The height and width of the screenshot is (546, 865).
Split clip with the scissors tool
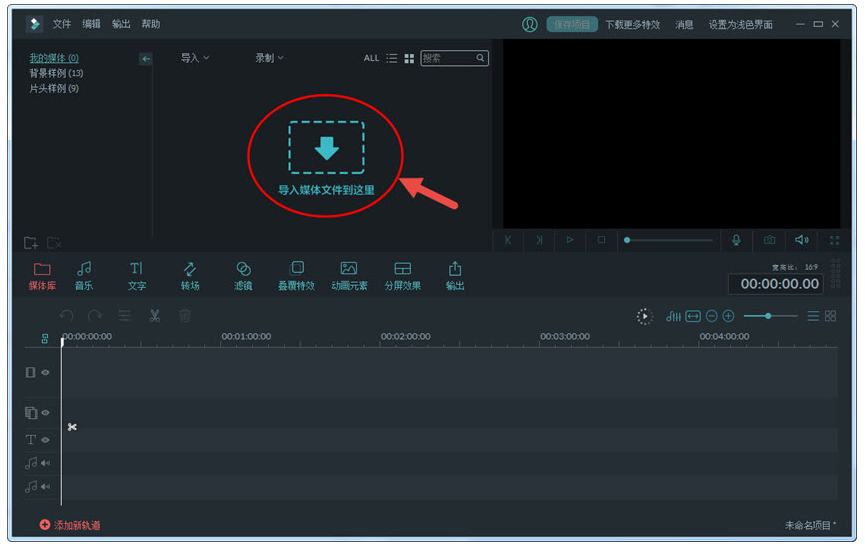pos(154,316)
